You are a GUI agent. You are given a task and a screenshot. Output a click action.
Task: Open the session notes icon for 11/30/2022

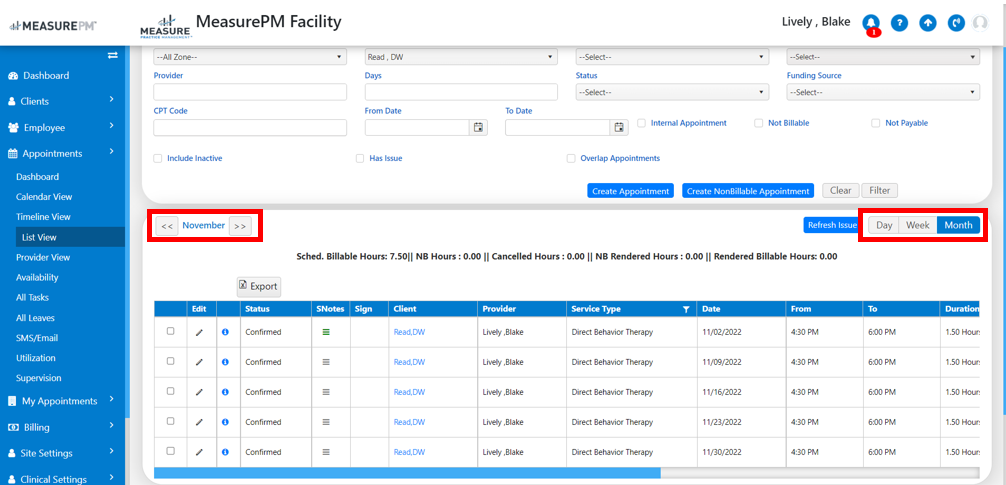[325, 452]
